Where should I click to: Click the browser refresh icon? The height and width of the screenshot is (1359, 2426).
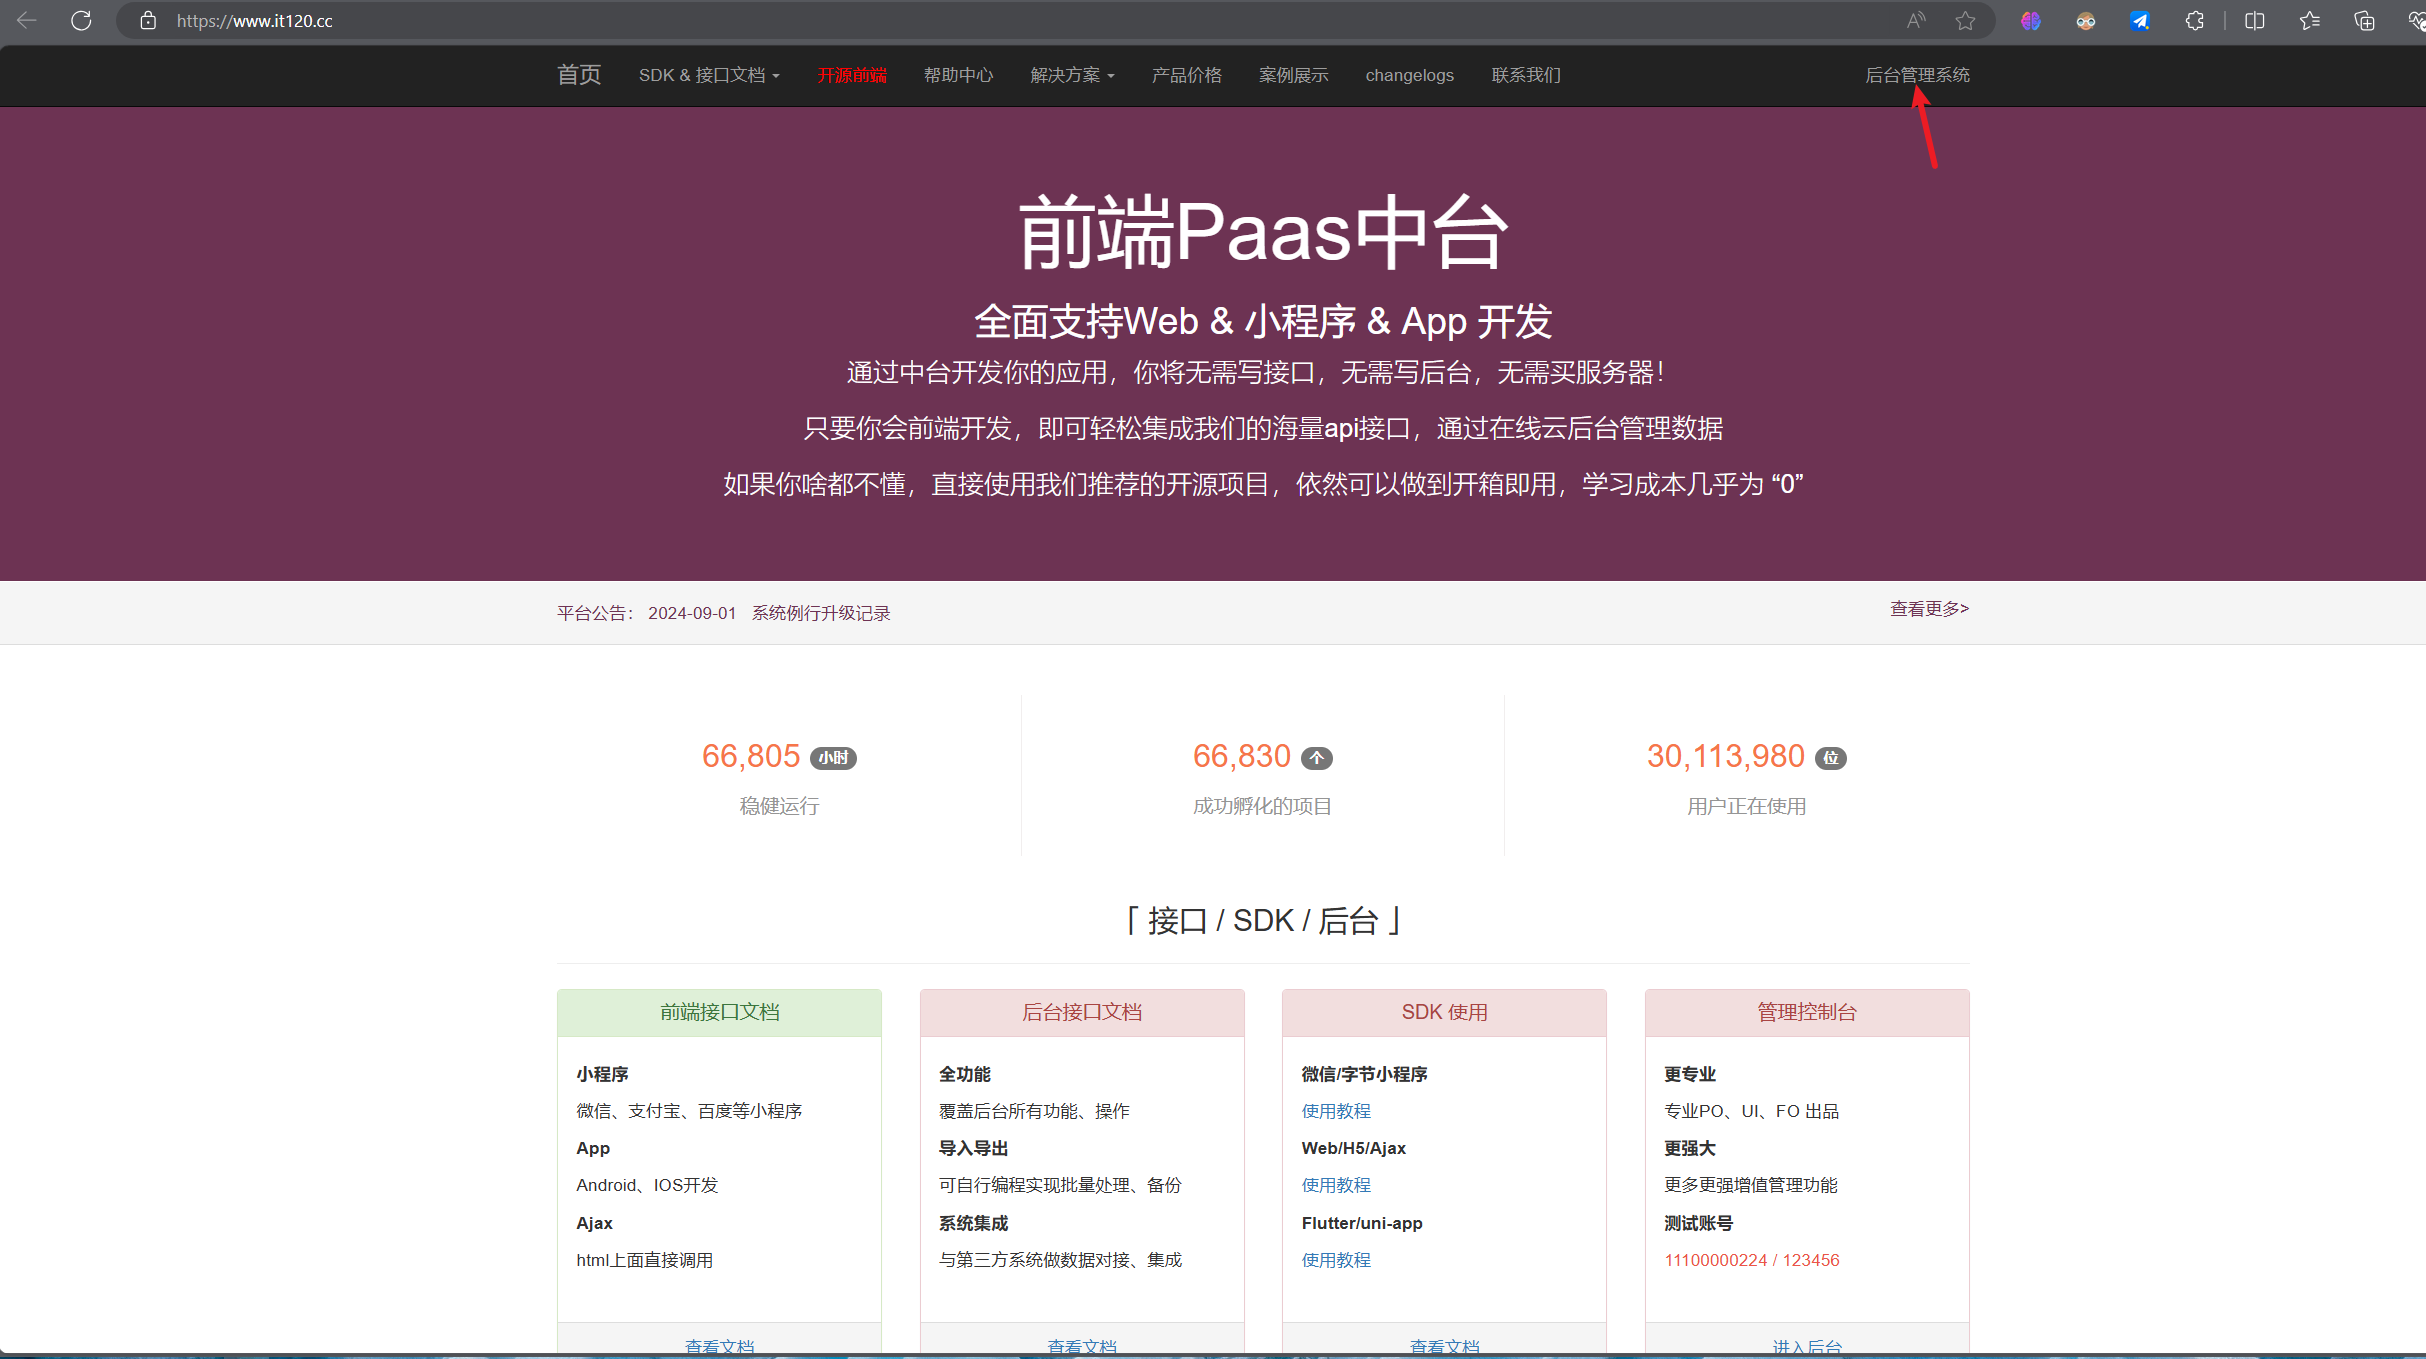[81, 21]
